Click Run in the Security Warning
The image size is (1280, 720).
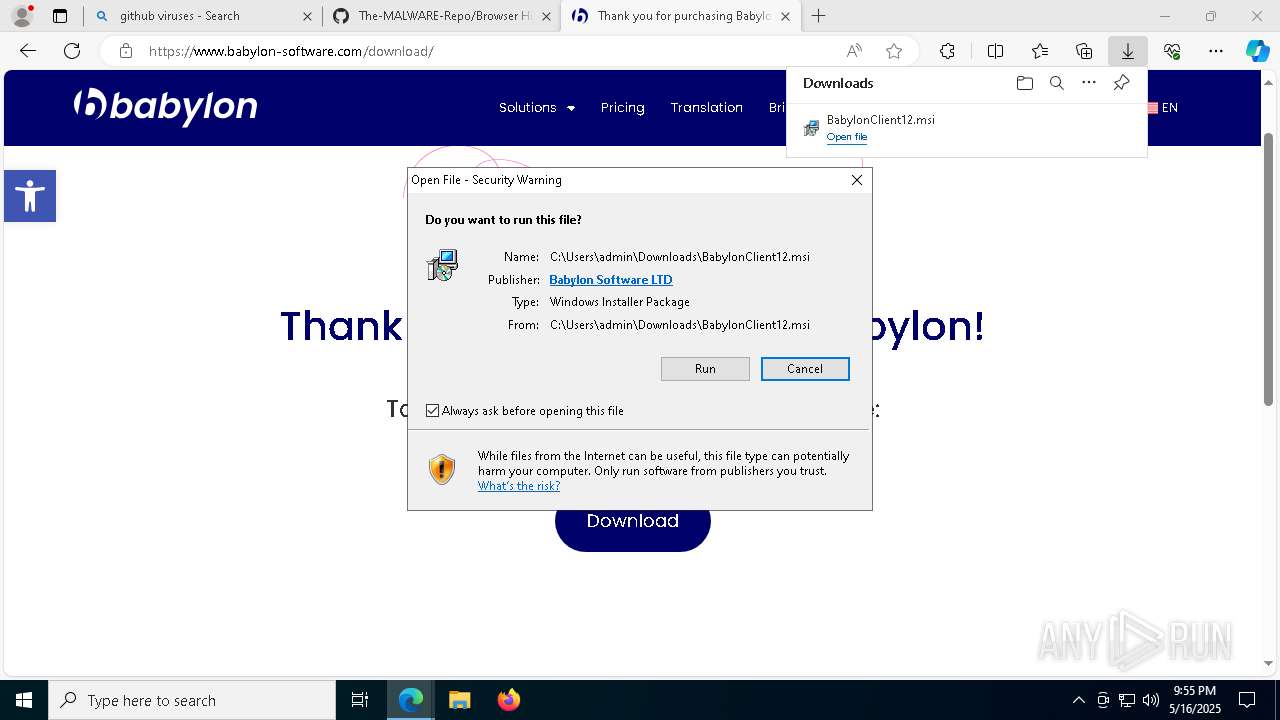click(x=705, y=369)
